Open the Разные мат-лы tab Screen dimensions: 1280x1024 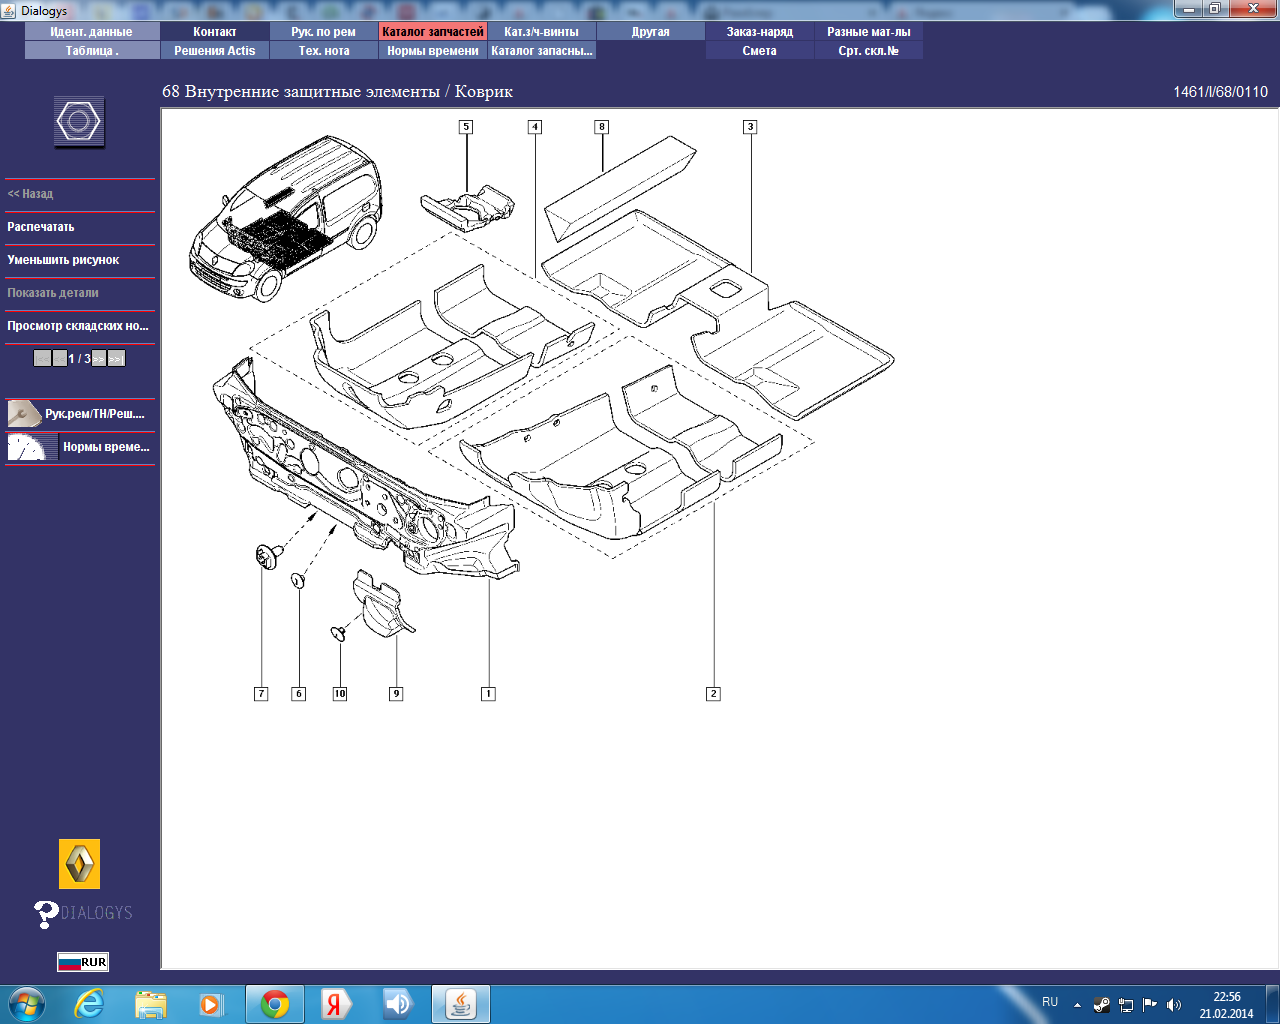point(869,32)
